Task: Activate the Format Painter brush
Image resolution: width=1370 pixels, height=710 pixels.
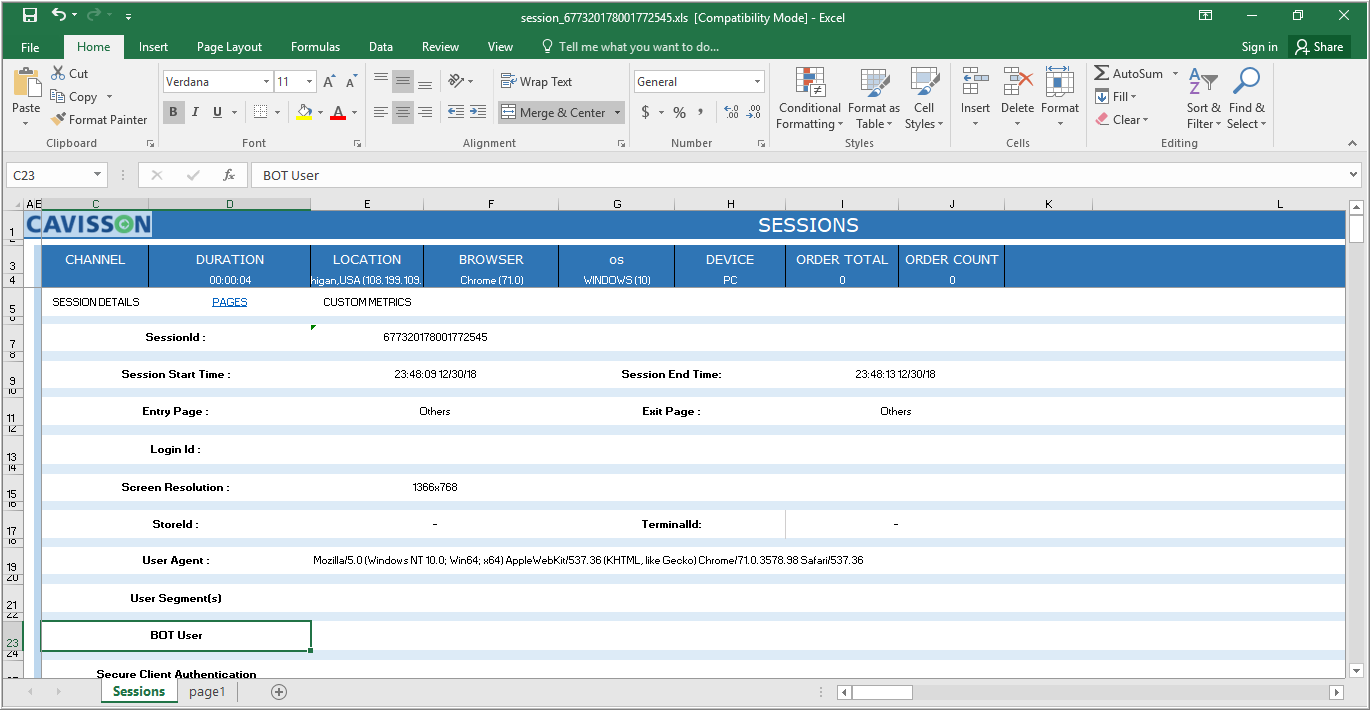Action: point(98,120)
